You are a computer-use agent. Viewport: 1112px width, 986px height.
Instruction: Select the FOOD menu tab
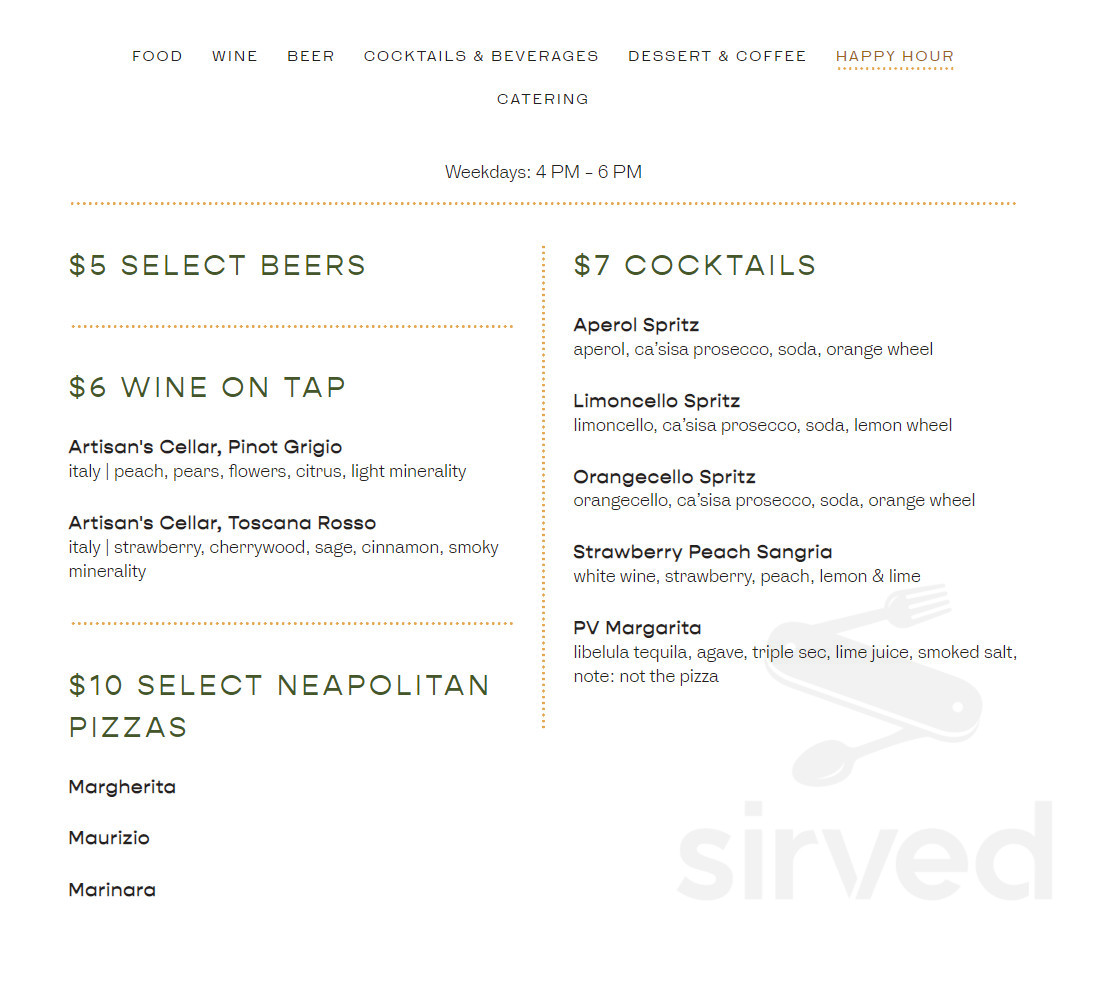pos(157,56)
